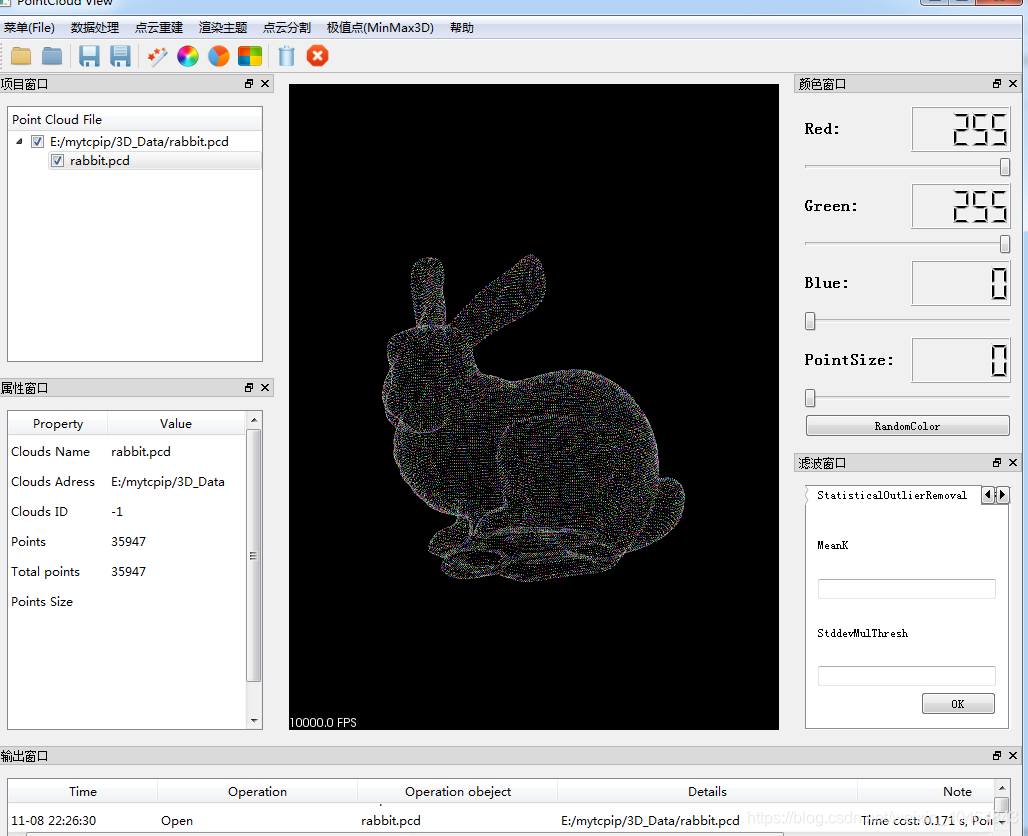The image size is (1028, 836).
Task: Click the Red slider handle
Action: (x=1004, y=167)
